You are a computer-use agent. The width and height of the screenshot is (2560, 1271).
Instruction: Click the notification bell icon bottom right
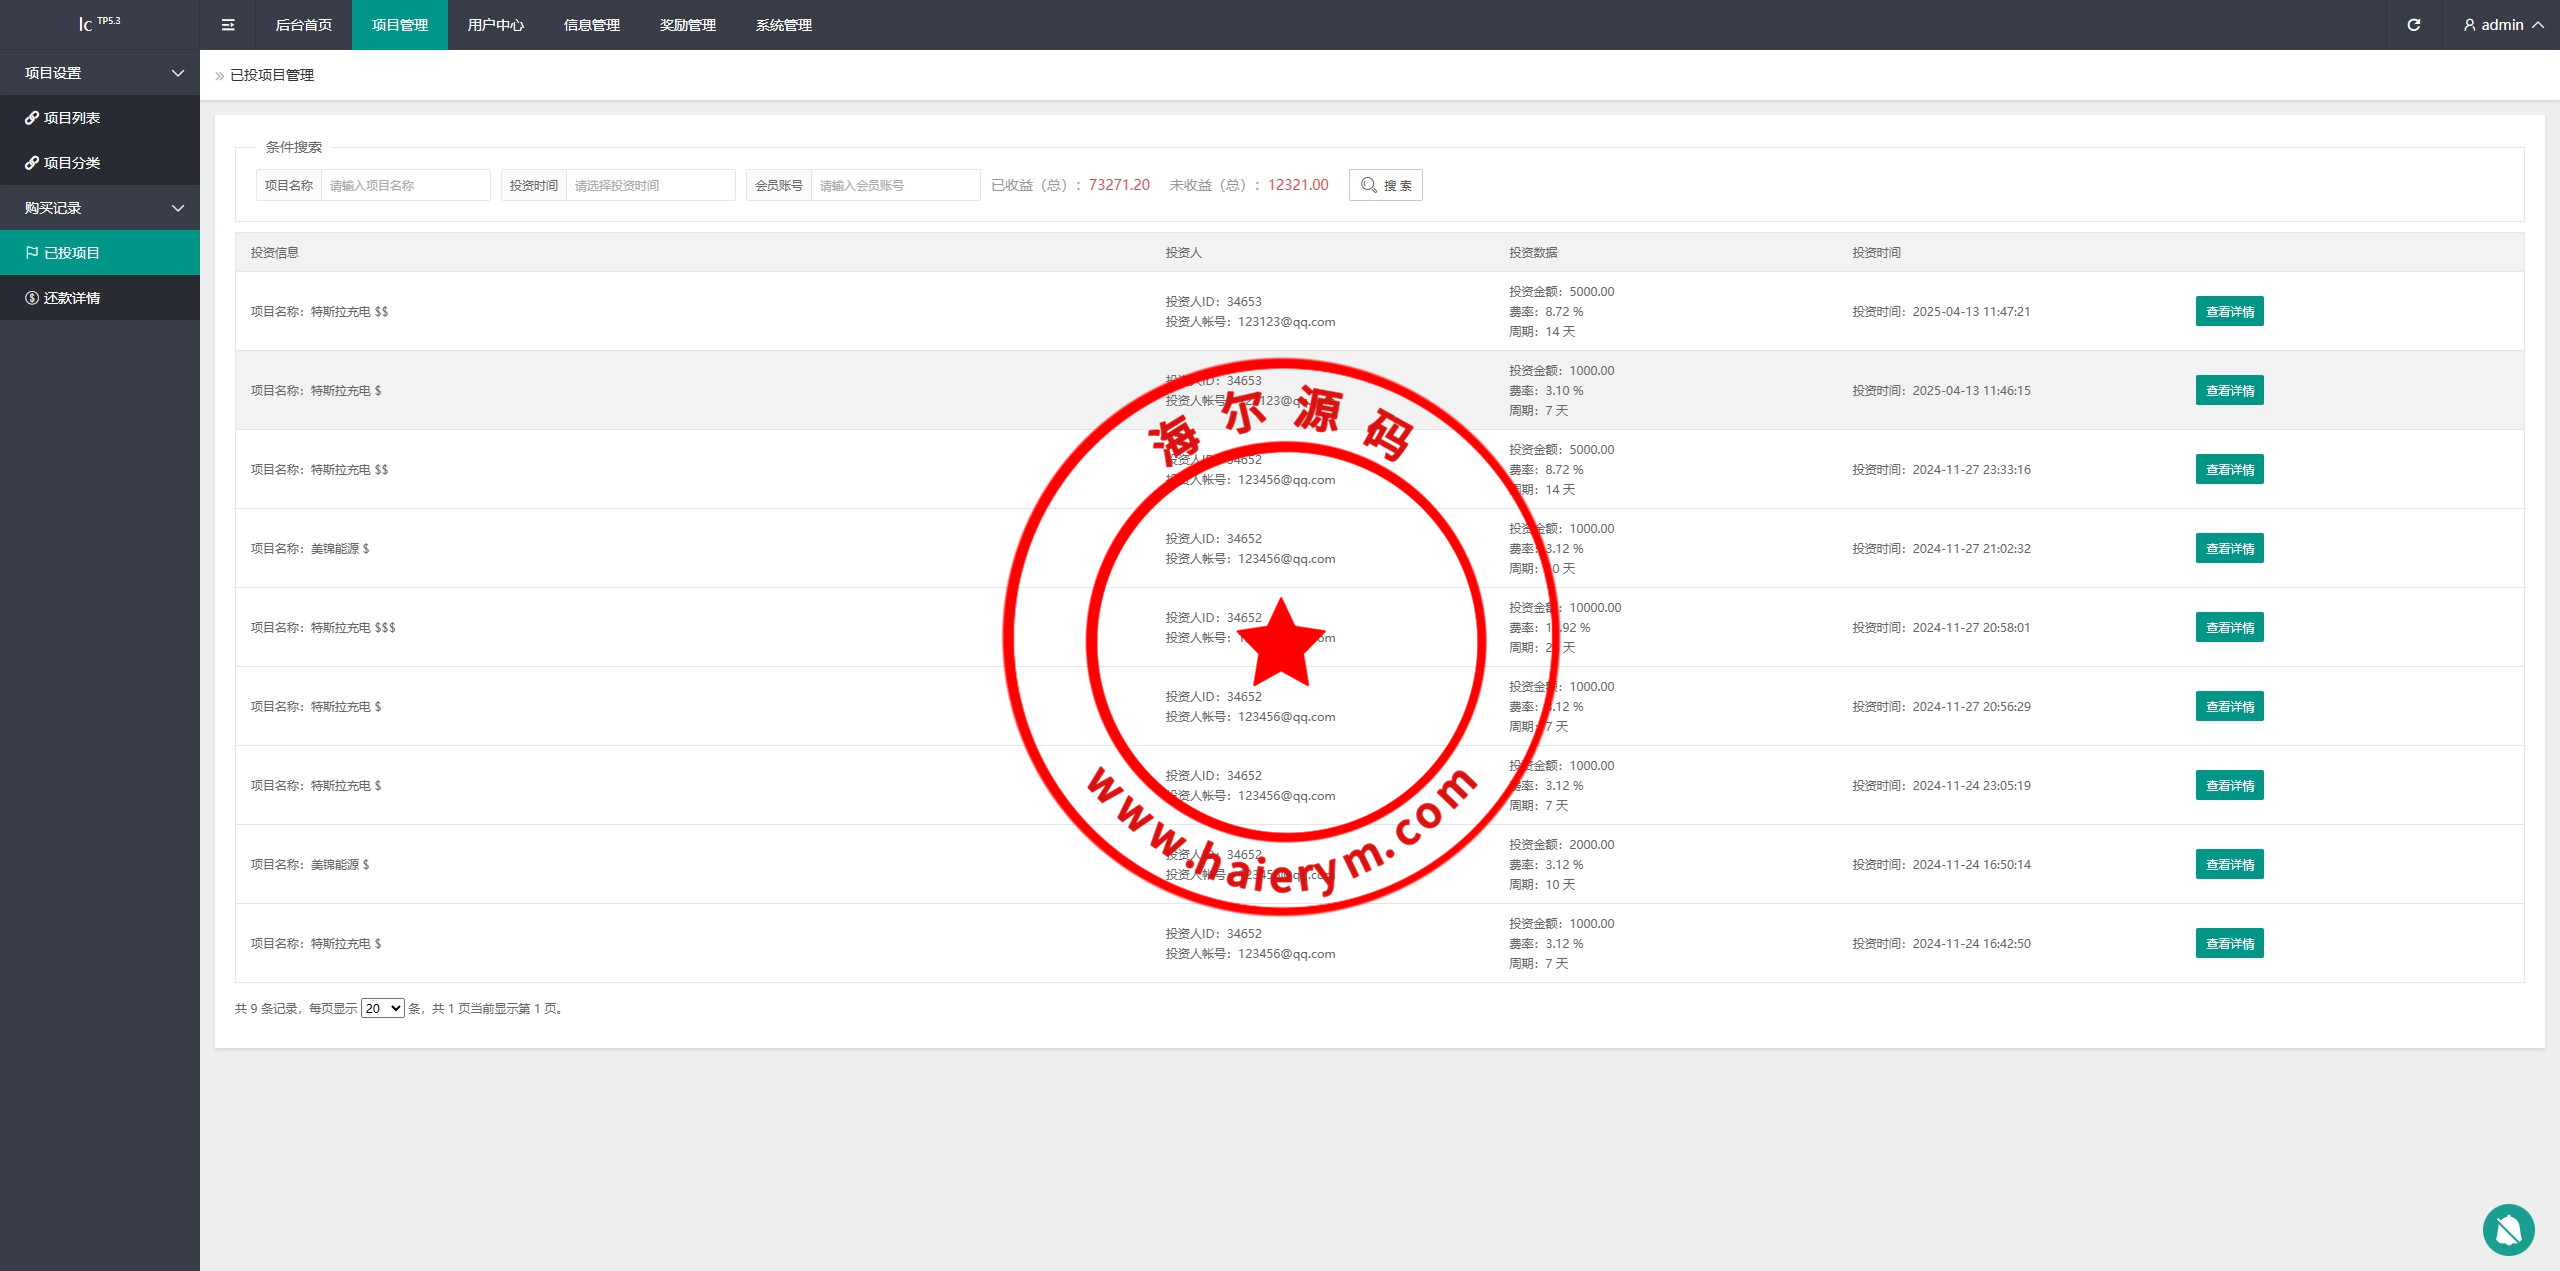(x=2508, y=1229)
